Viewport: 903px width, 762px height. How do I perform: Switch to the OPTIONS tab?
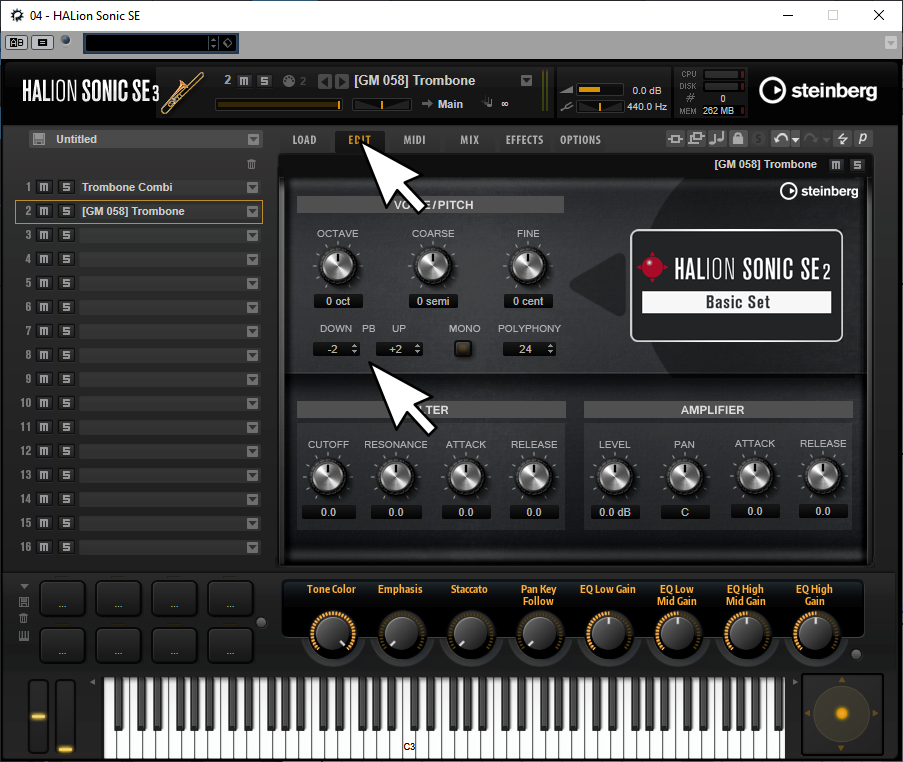point(580,140)
